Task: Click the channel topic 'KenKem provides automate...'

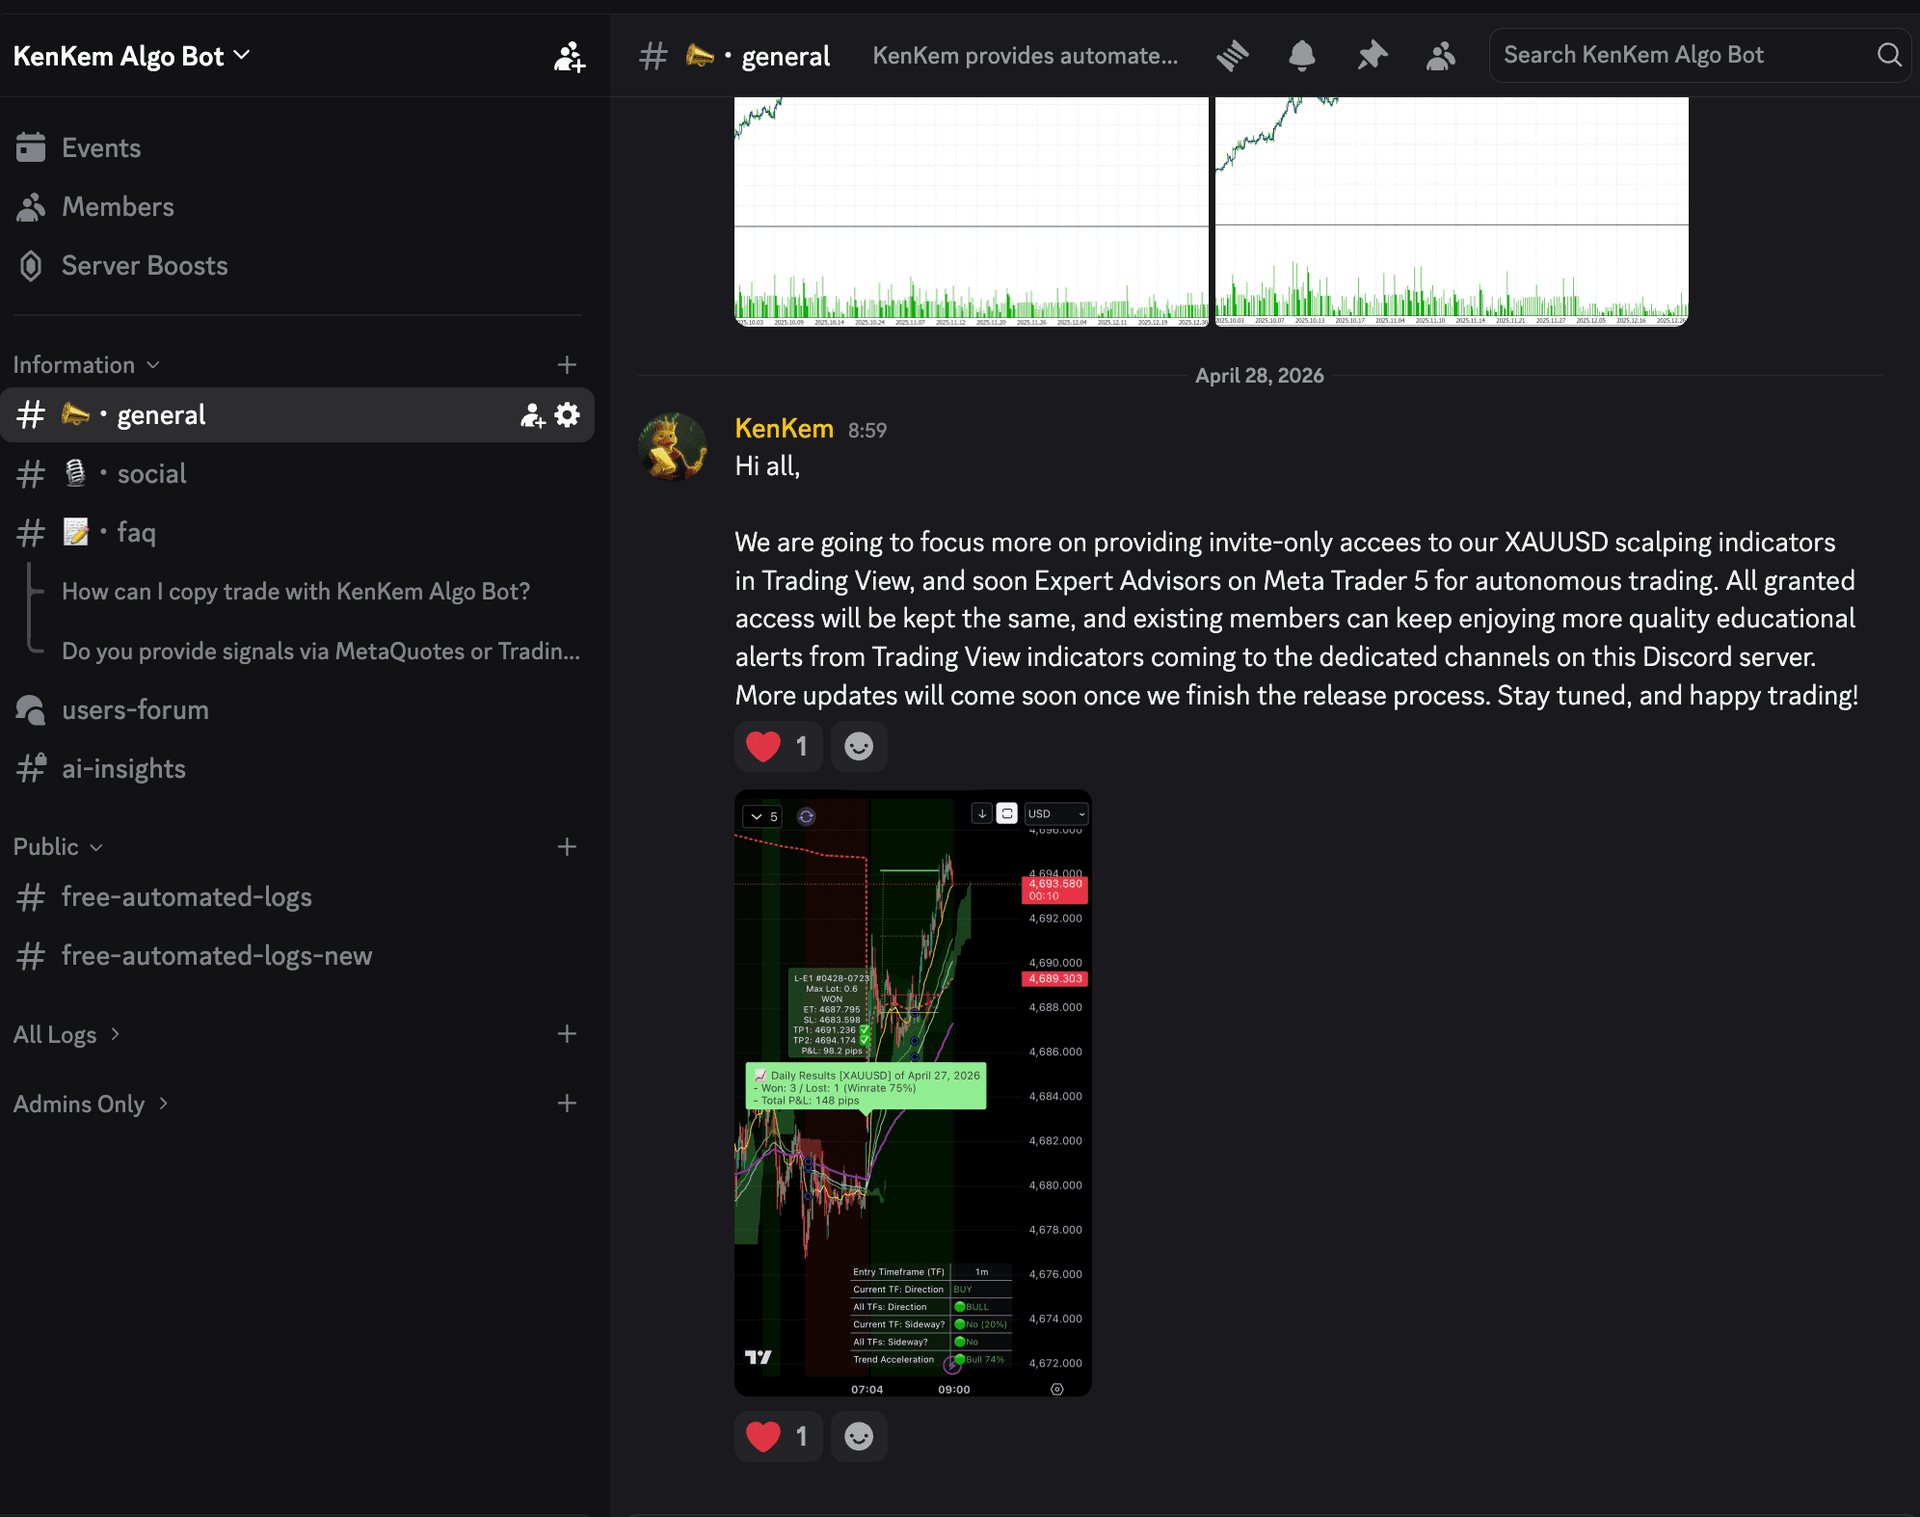Action: [x=1025, y=56]
